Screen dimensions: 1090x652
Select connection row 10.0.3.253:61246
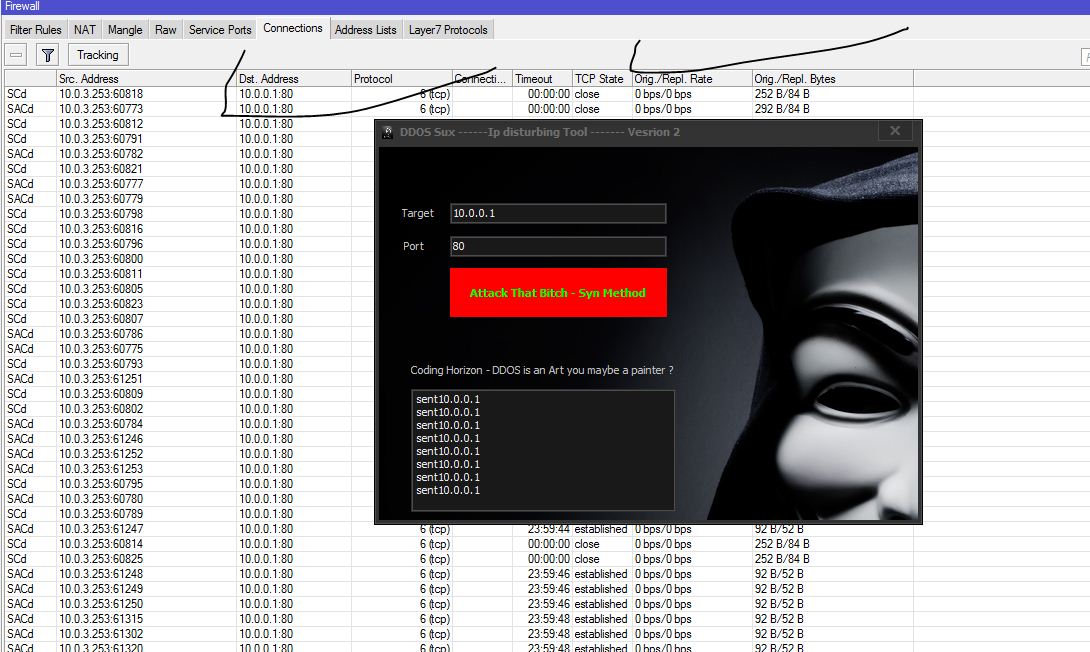189,439
